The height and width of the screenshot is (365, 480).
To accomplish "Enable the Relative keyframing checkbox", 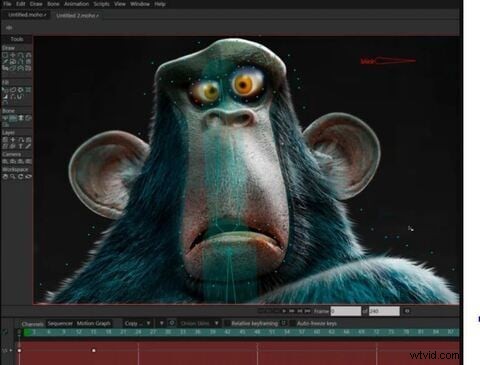I will pyautogui.click(x=227, y=323).
